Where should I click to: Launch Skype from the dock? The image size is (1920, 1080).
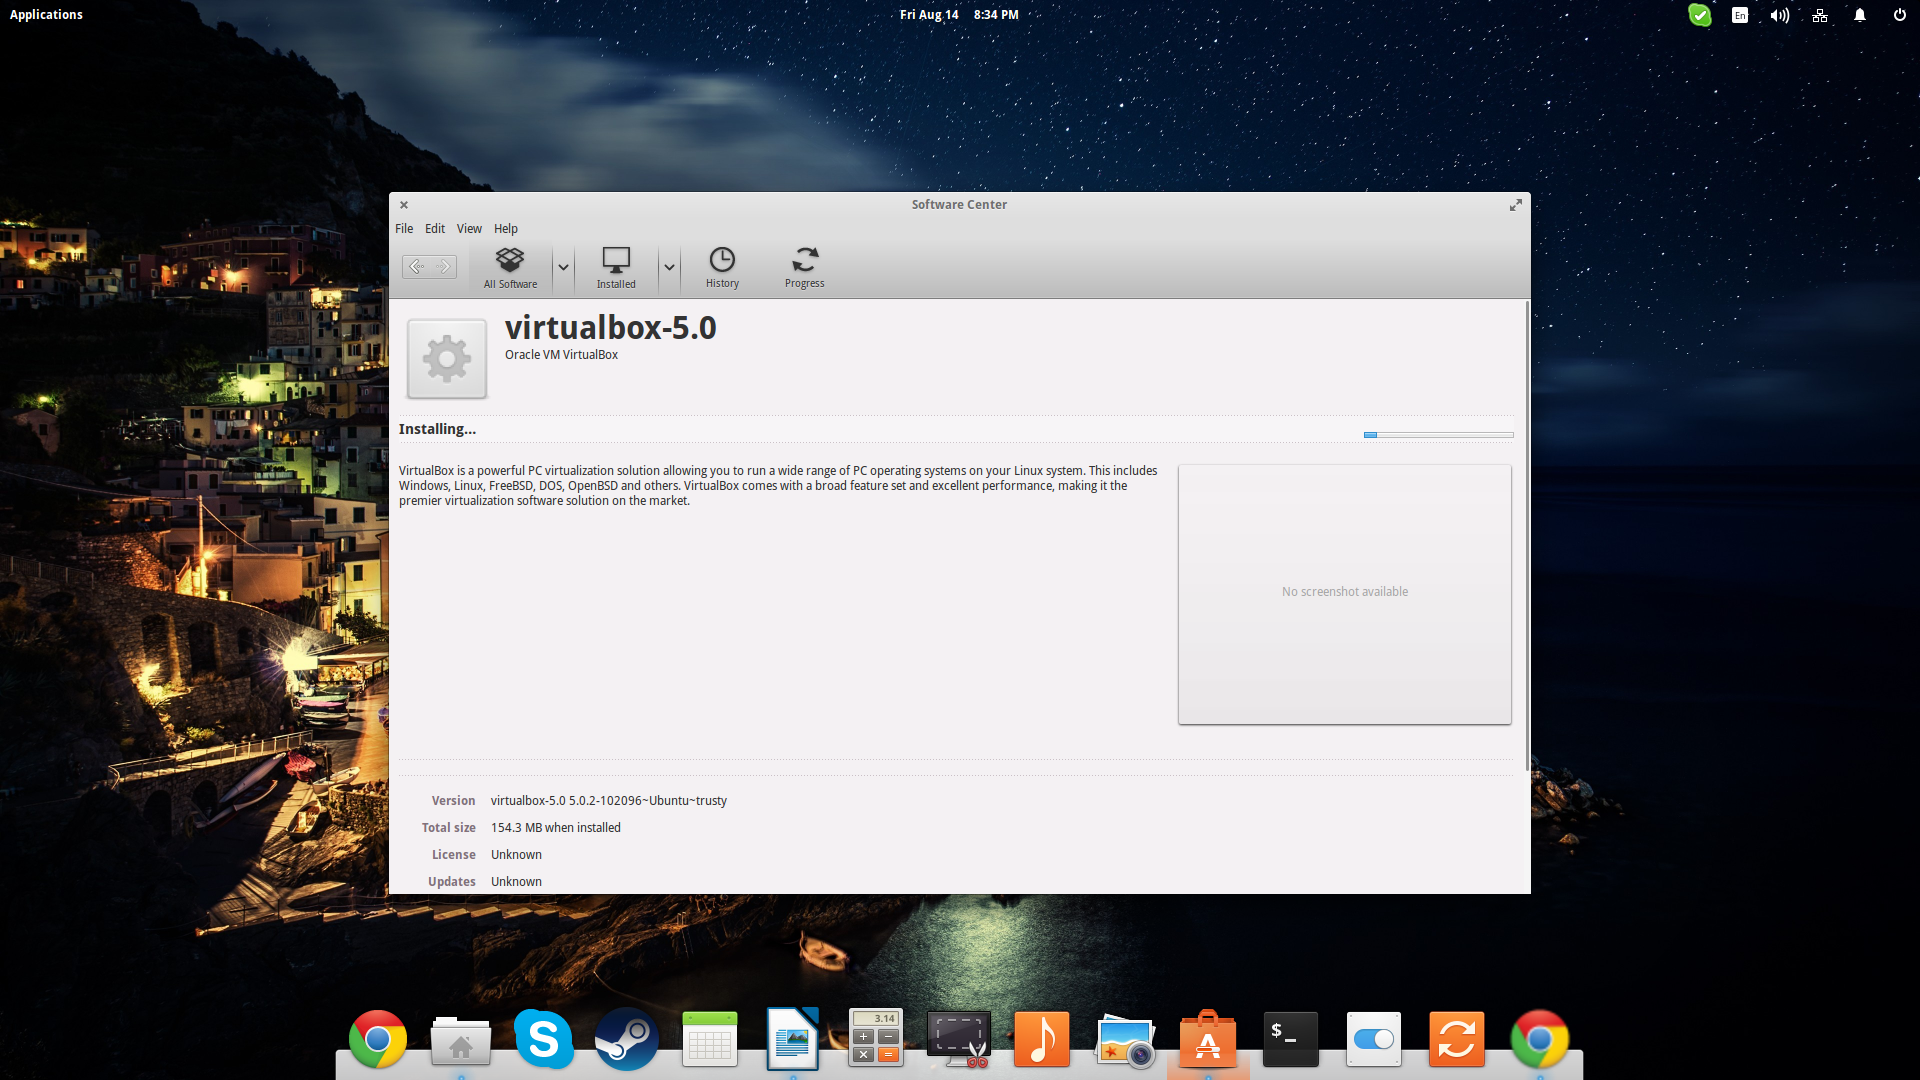click(544, 1040)
